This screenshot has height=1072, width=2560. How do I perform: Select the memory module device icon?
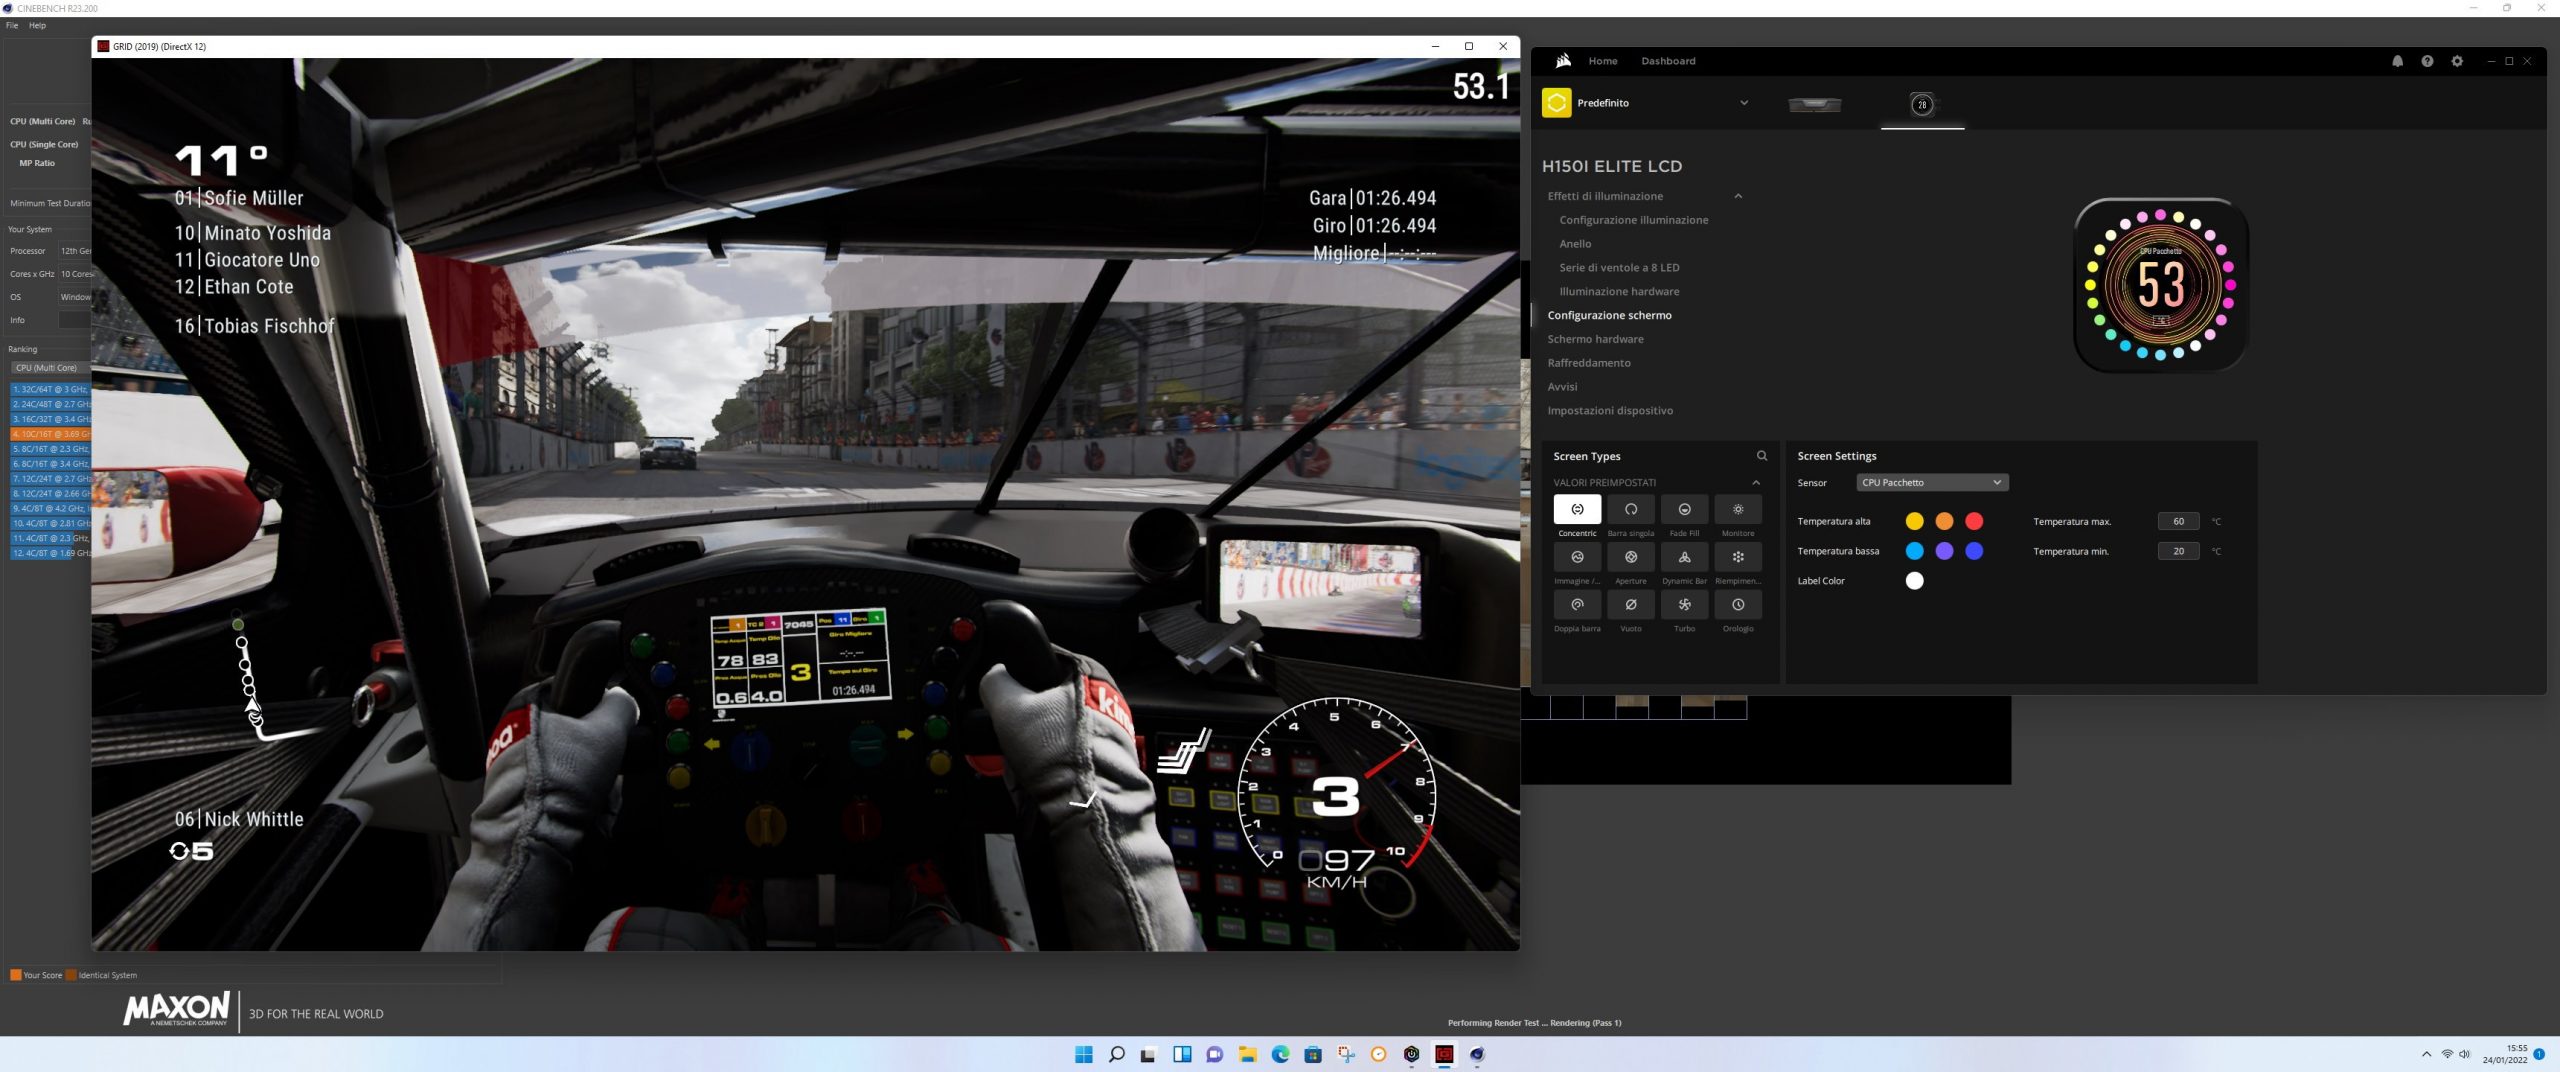pyautogui.click(x=1815, y=104)
